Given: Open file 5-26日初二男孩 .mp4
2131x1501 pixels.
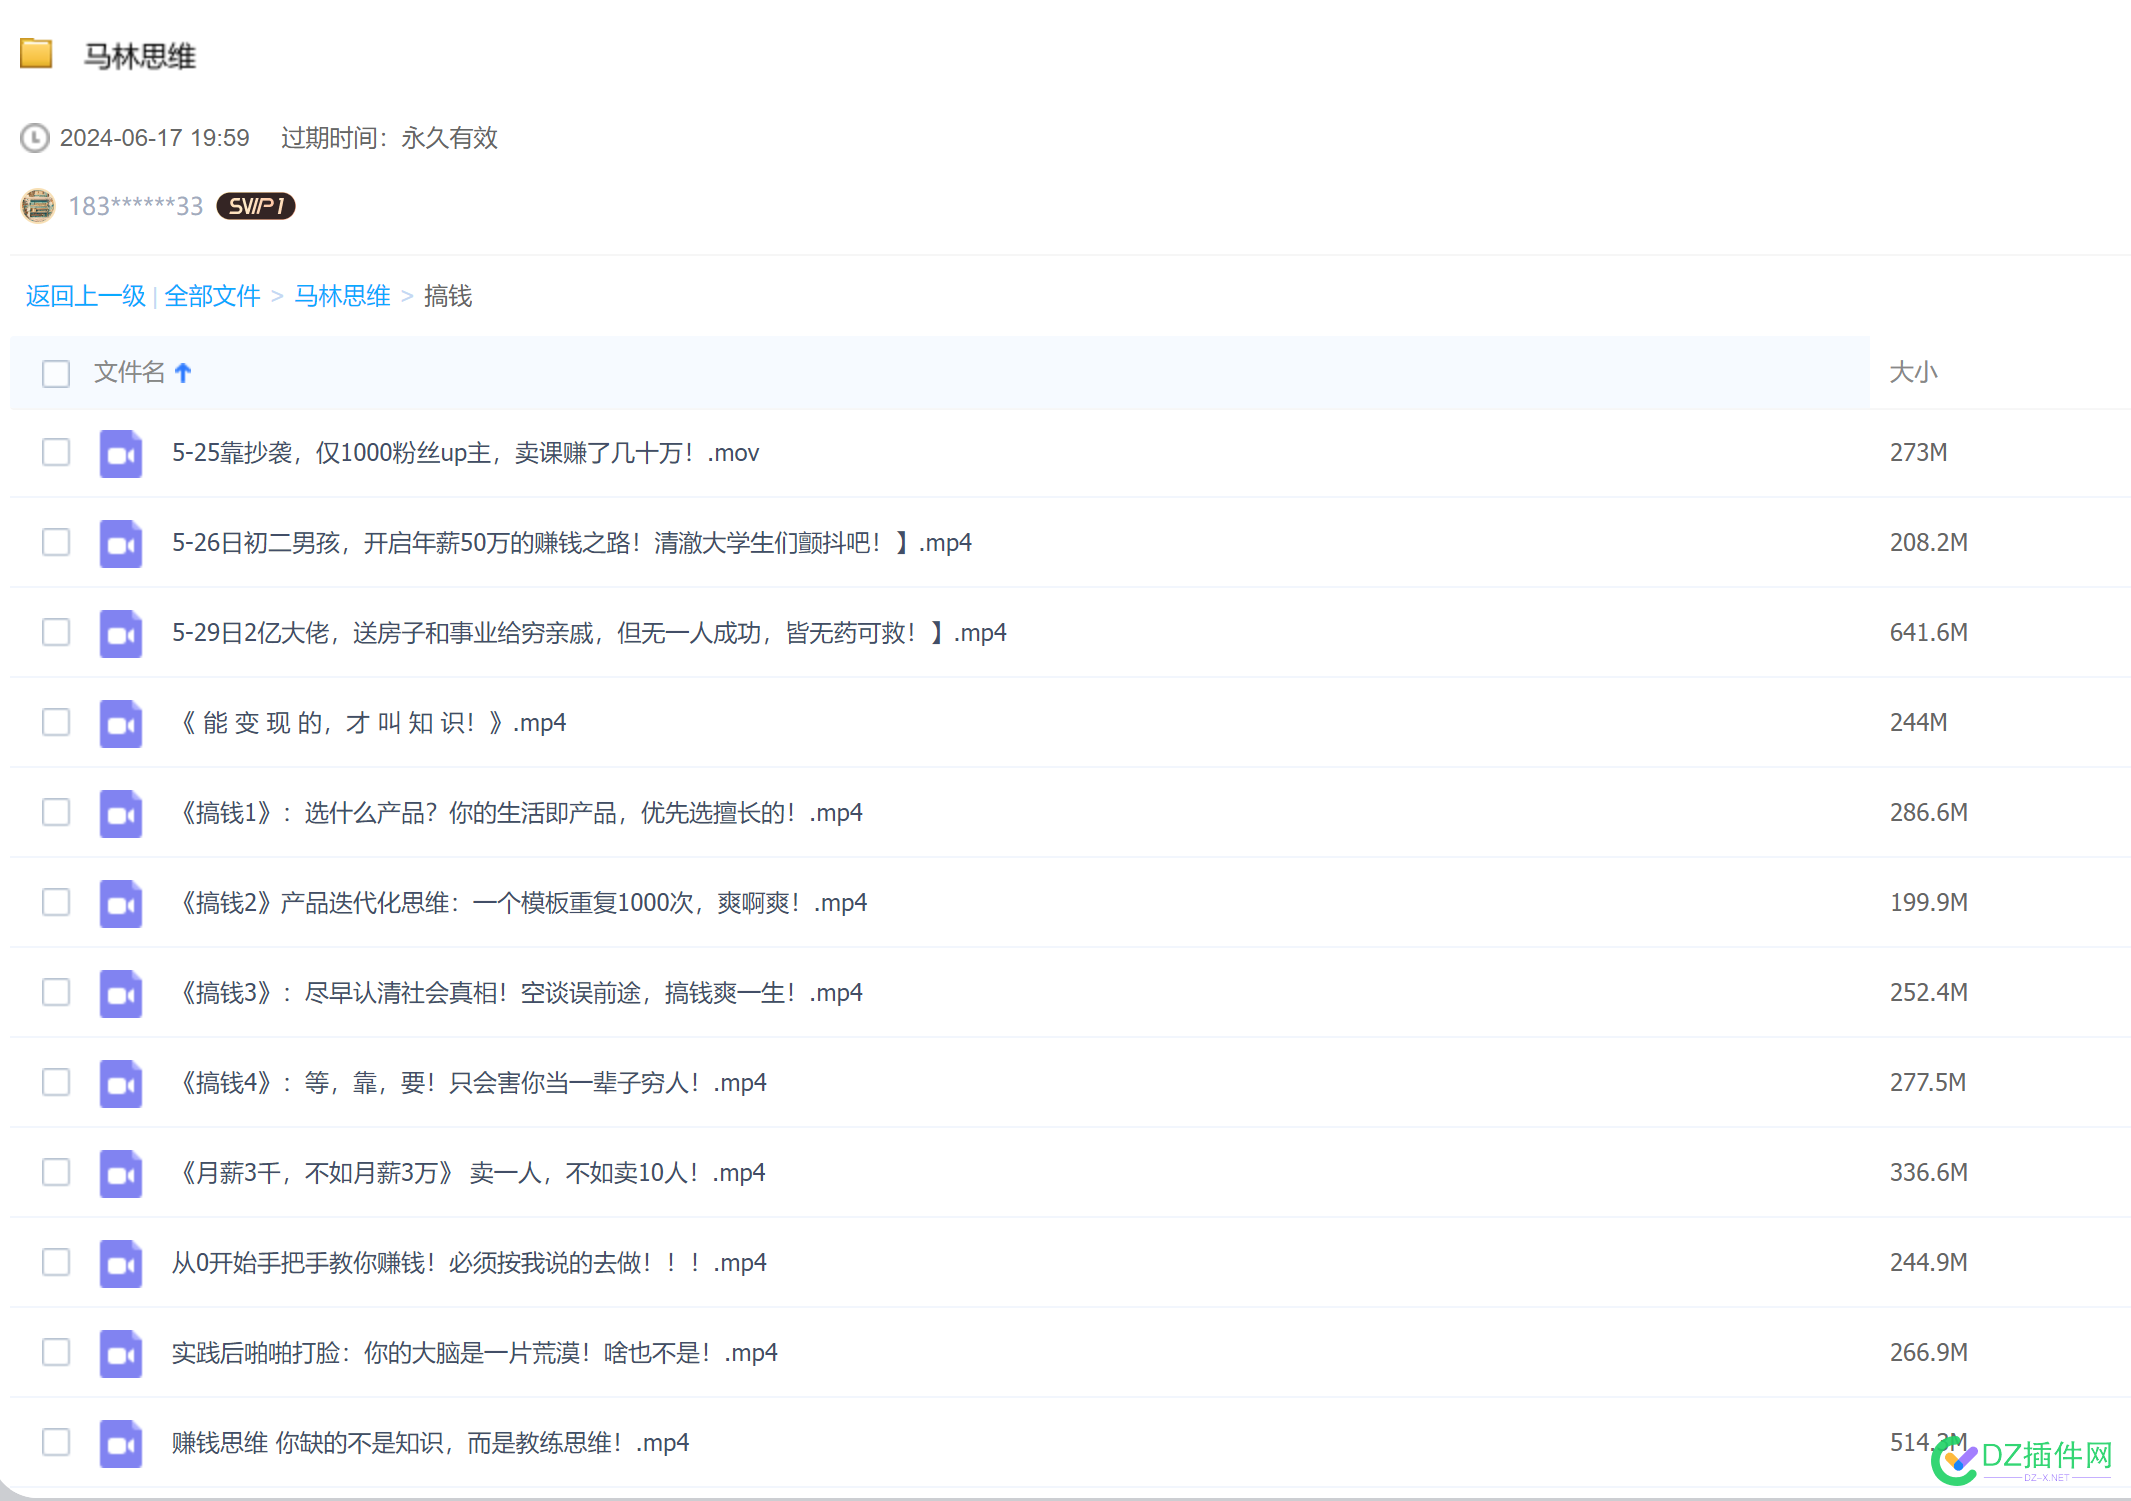Looking at the screenshot, I should pyautogui.click(x=571, y=543).
